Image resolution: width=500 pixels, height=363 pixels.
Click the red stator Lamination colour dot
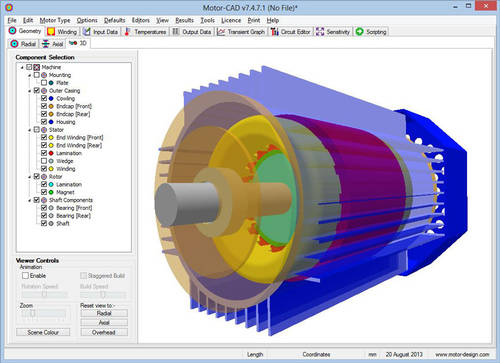coord(51,153)
